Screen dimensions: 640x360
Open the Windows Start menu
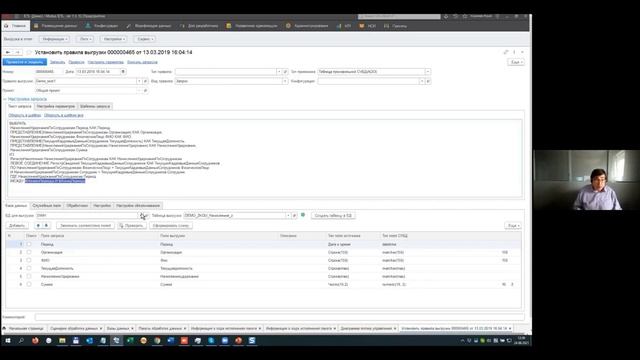[x=8, y=340]
